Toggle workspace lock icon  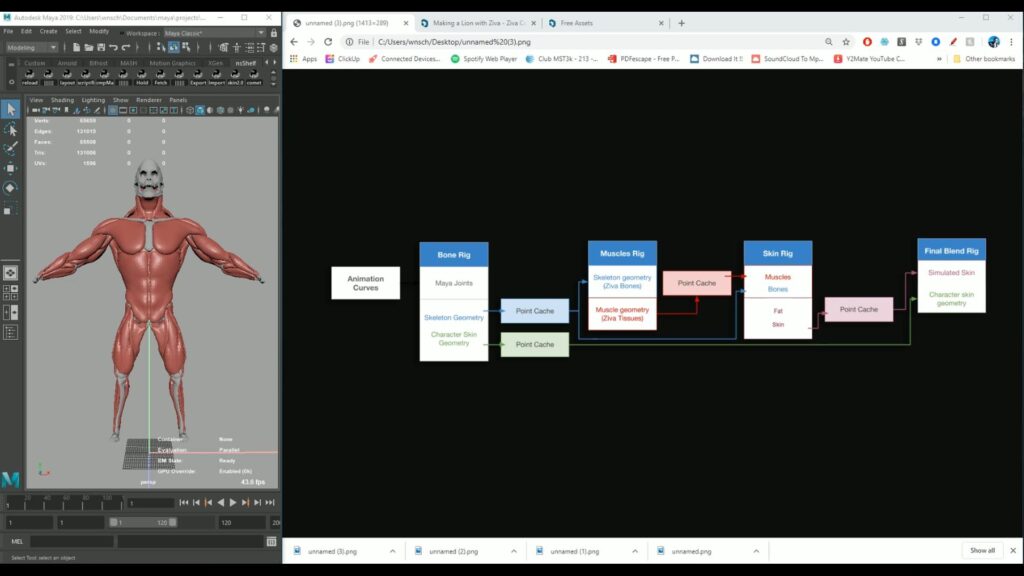pos(274,33)
